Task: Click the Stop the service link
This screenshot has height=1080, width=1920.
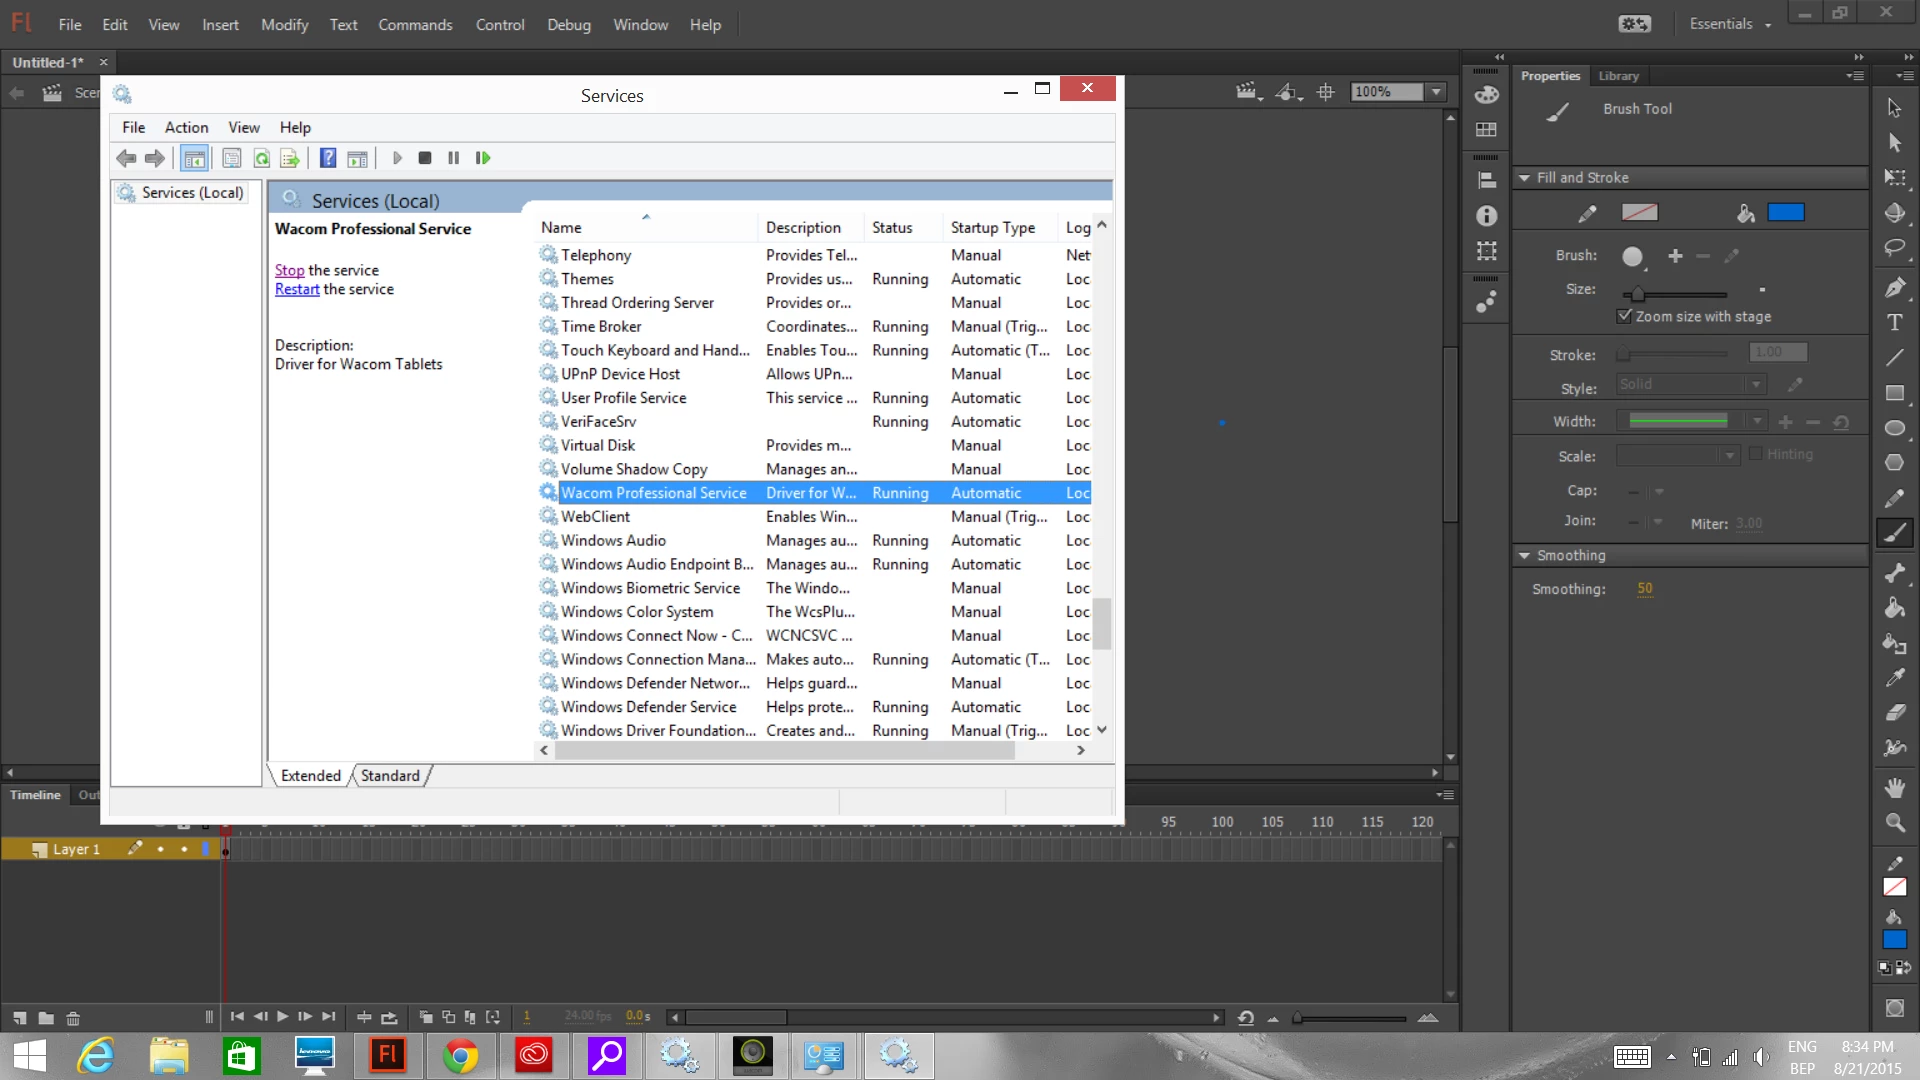Action: point(289,270)
